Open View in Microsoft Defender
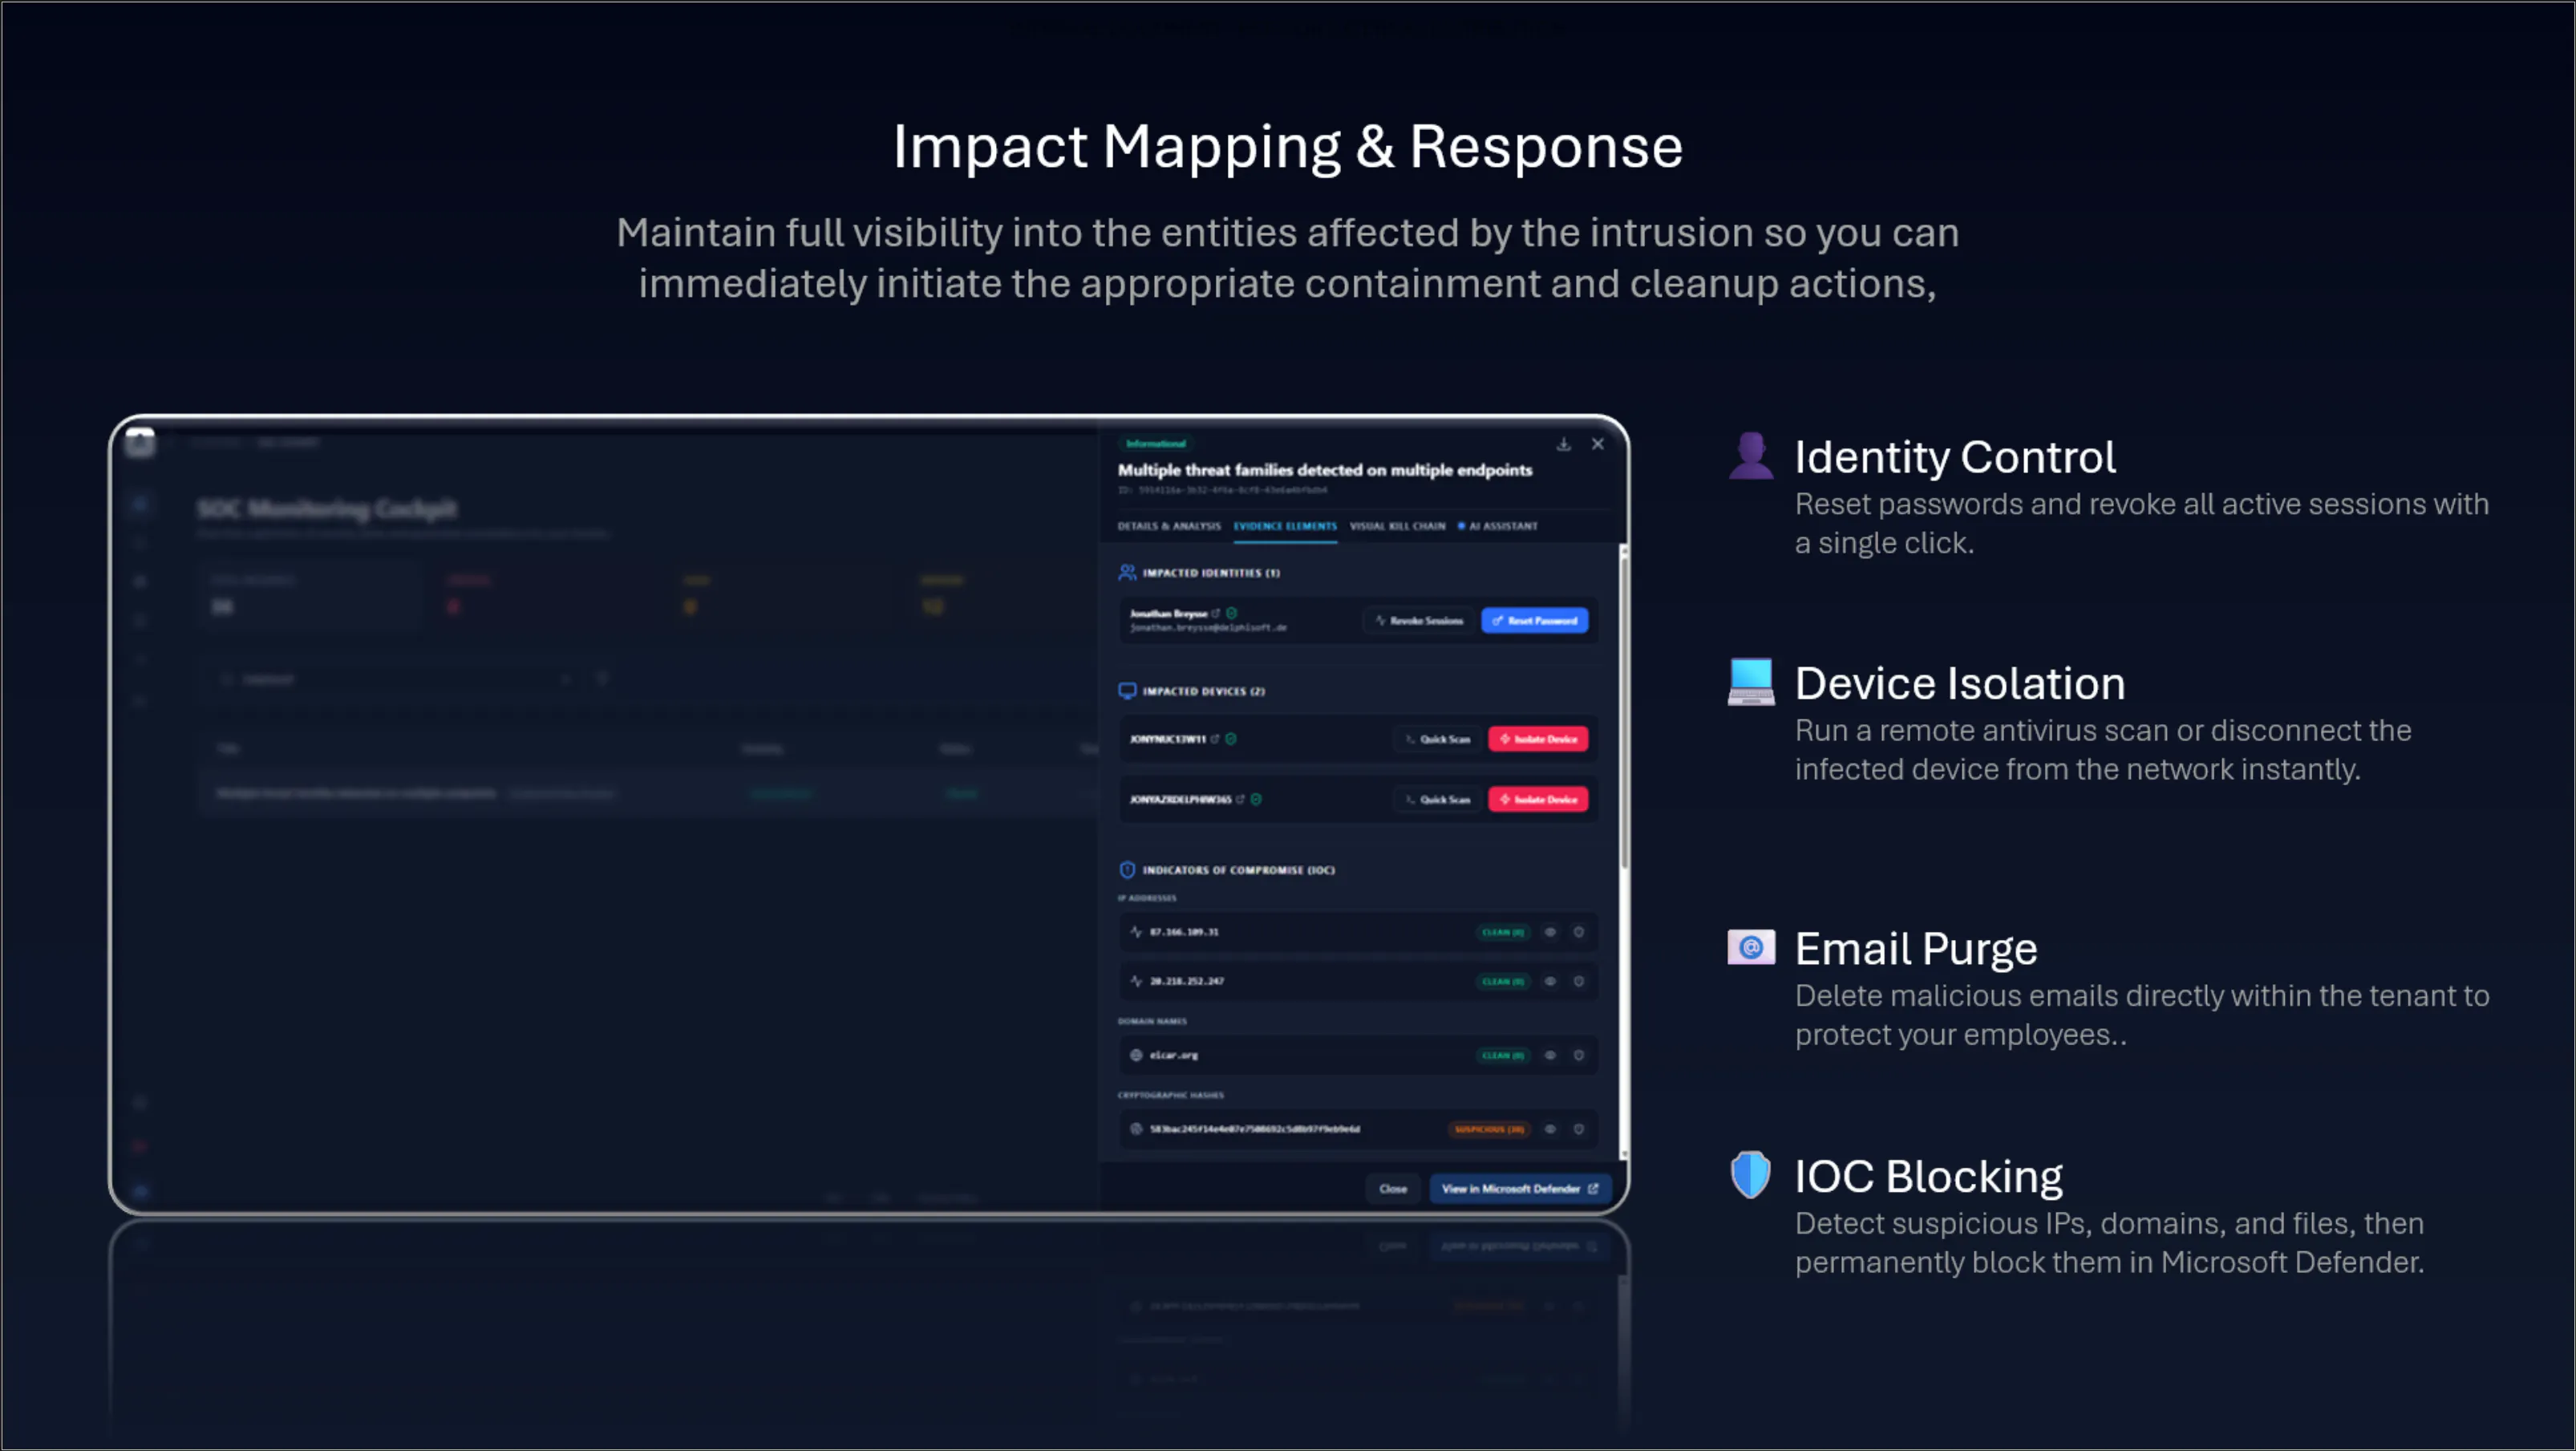 [1520, 1189]
